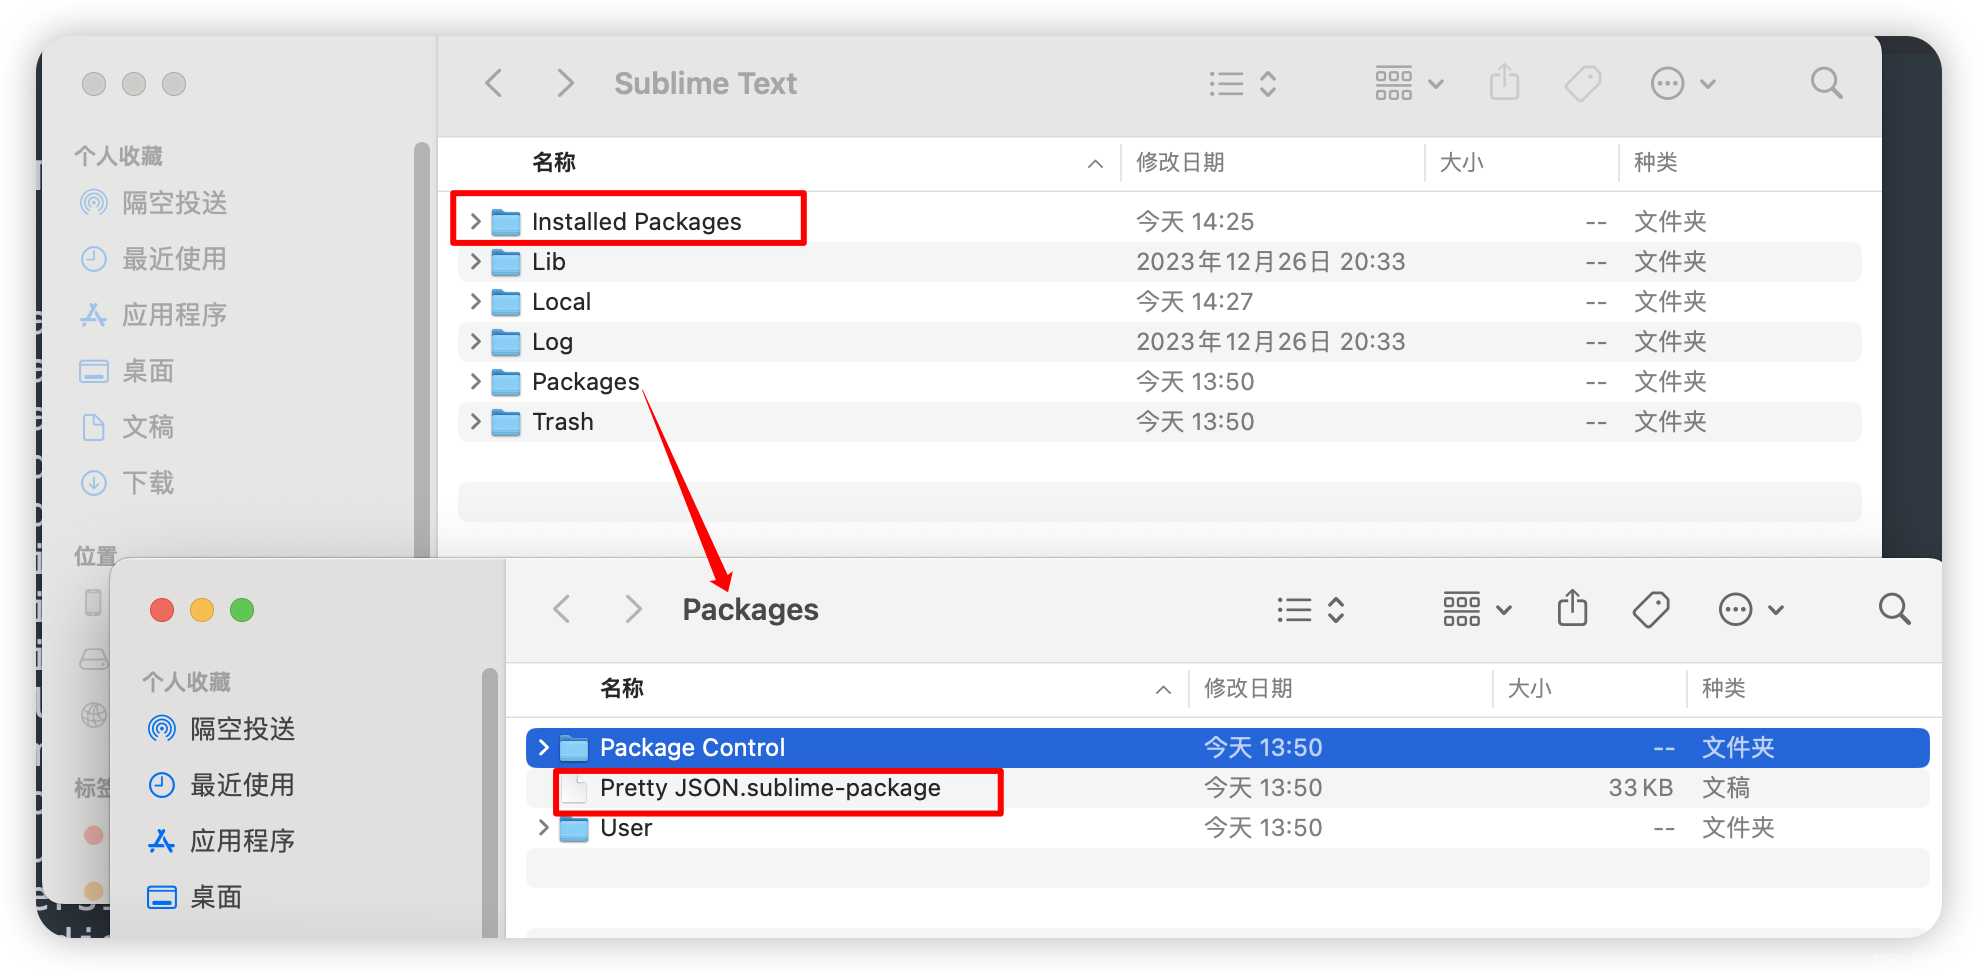Expand the Installed Packages folder
The image size is (1978, 974).
(x=476, y=221)
